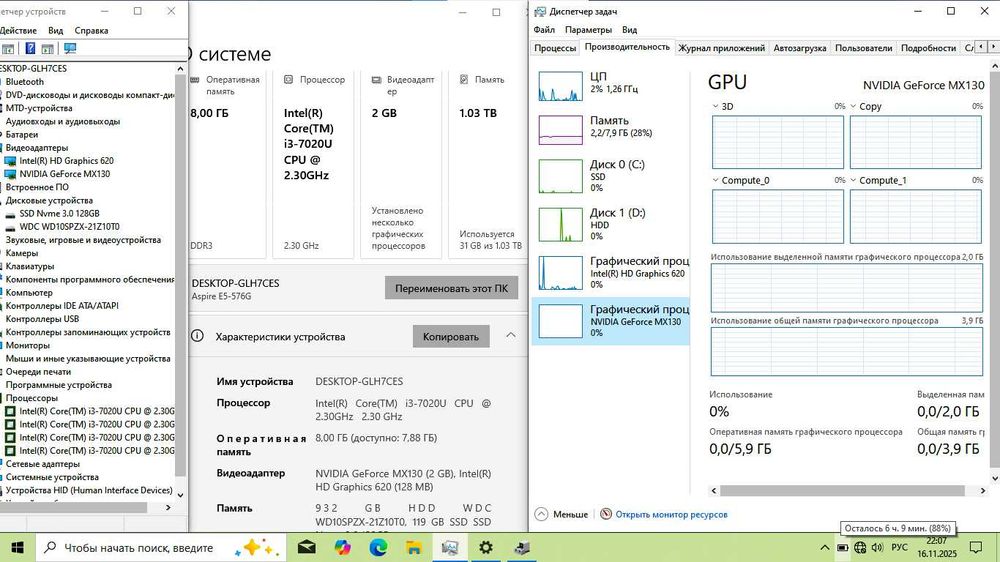1000x562 pixels.
Task: Open the notification center icon
Action: click(976, 547)
